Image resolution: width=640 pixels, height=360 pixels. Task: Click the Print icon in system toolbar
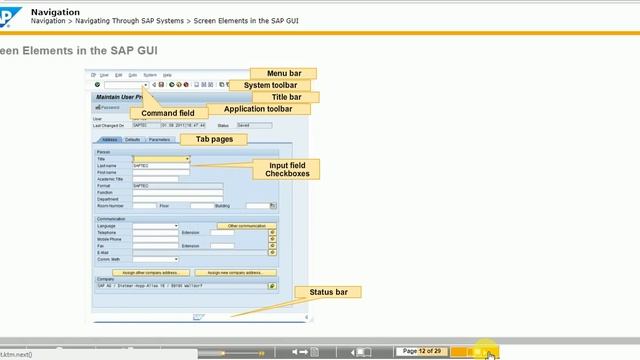[x=196, y=84]
